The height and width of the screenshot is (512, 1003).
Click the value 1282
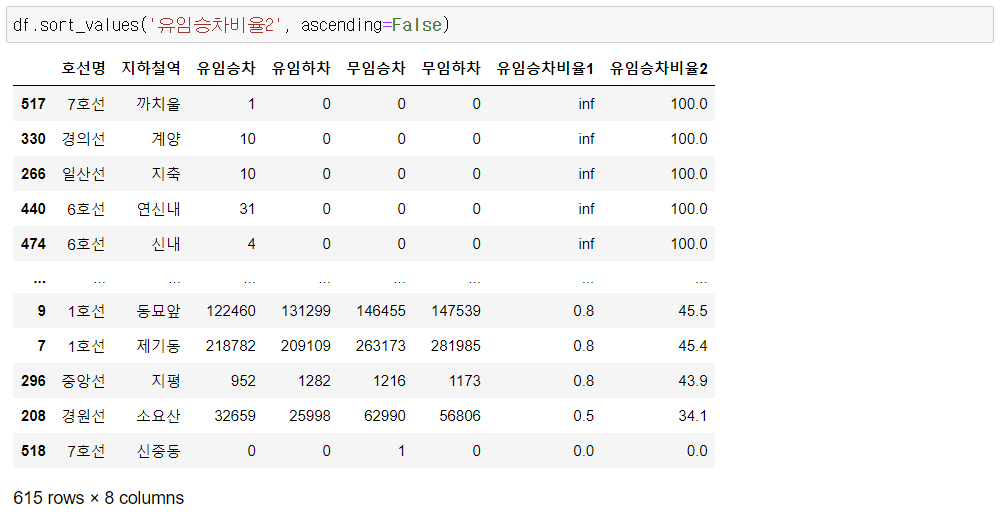[314, 381]
